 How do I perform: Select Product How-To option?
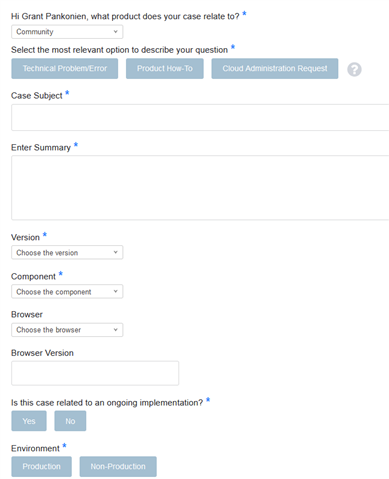tap(165, 69)
